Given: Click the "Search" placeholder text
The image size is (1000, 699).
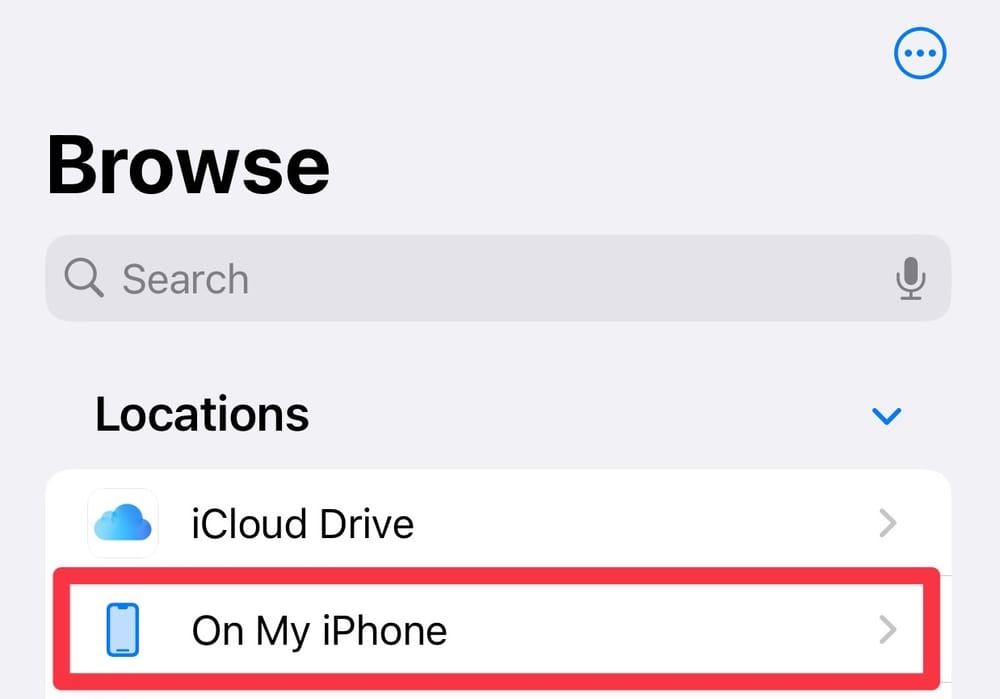Looking at the screenshot, I should (x=185, y=279).
